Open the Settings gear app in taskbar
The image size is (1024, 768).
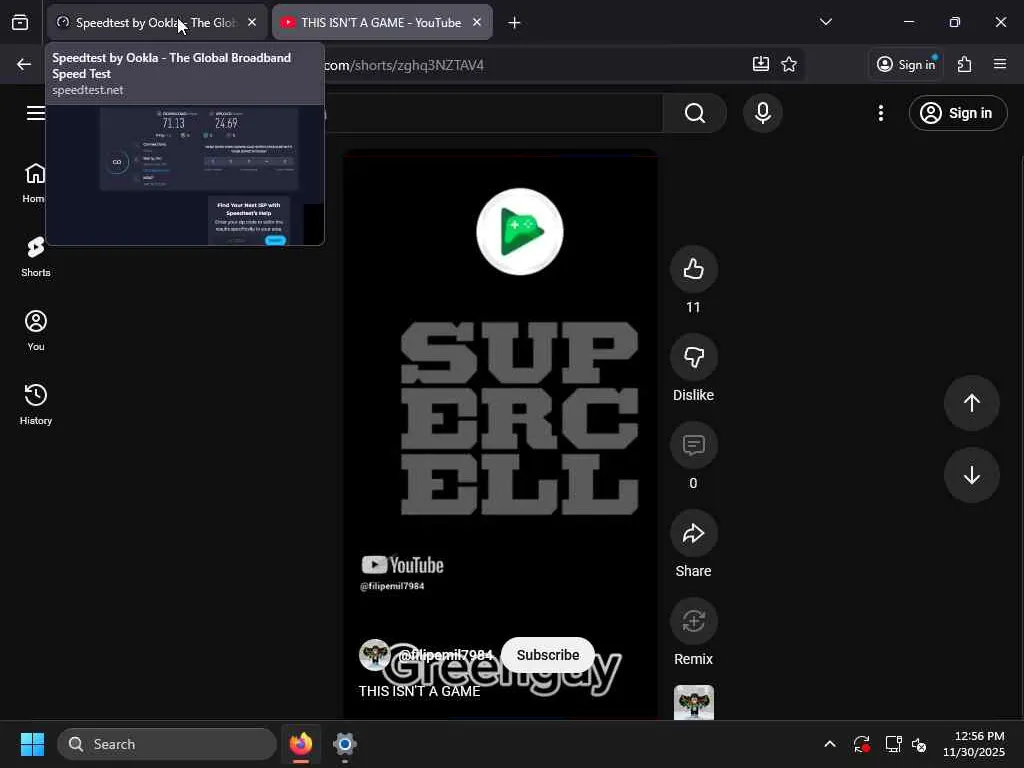tap(345, 744)
